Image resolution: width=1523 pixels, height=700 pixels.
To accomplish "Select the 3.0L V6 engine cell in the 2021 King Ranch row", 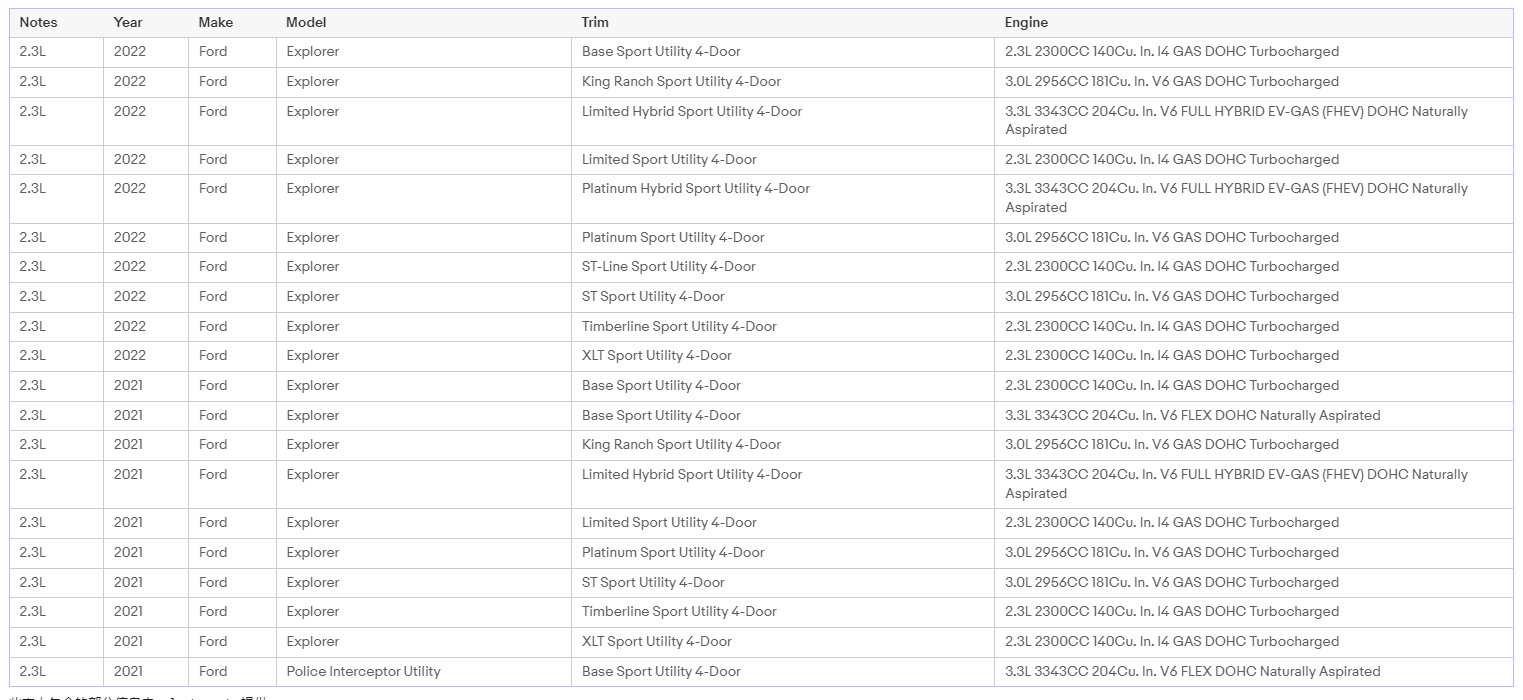I will pyautogui.click(x=1172, y=444).
